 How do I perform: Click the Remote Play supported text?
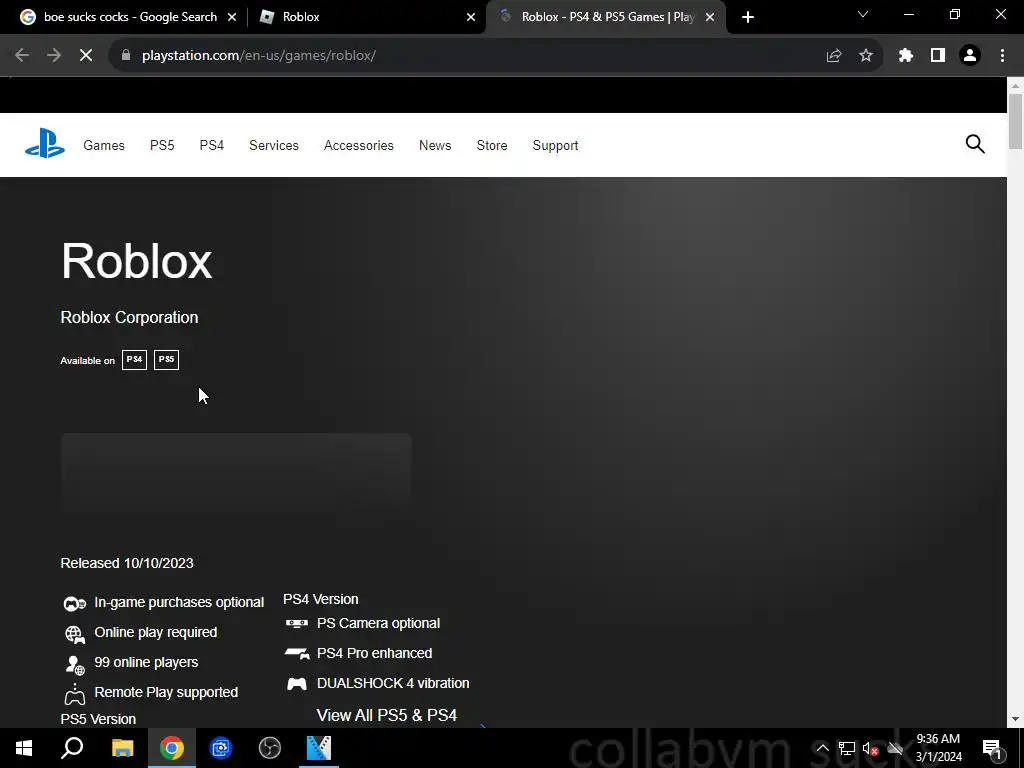(166, 692)
